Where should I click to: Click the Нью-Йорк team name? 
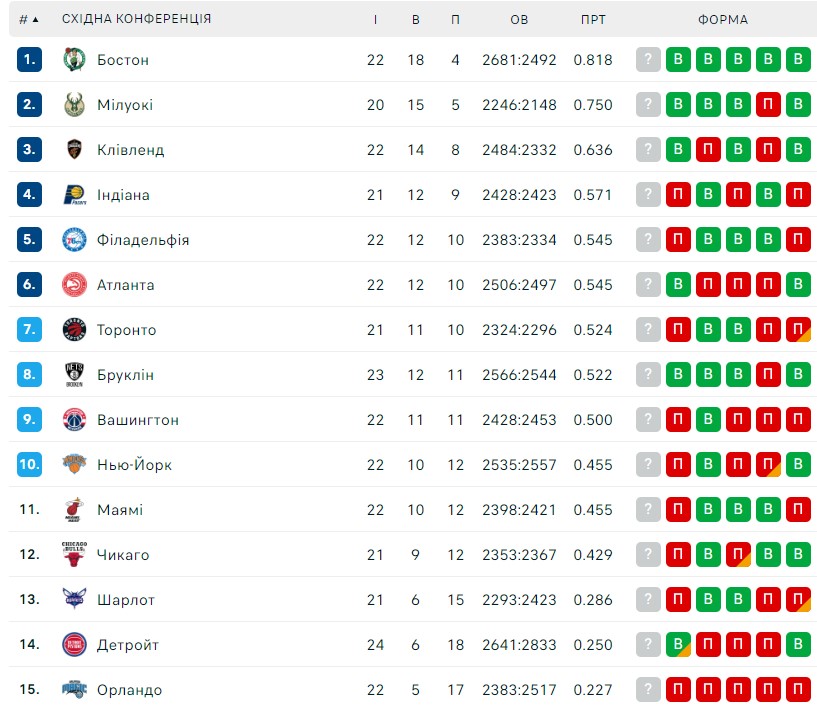[134, 465]
